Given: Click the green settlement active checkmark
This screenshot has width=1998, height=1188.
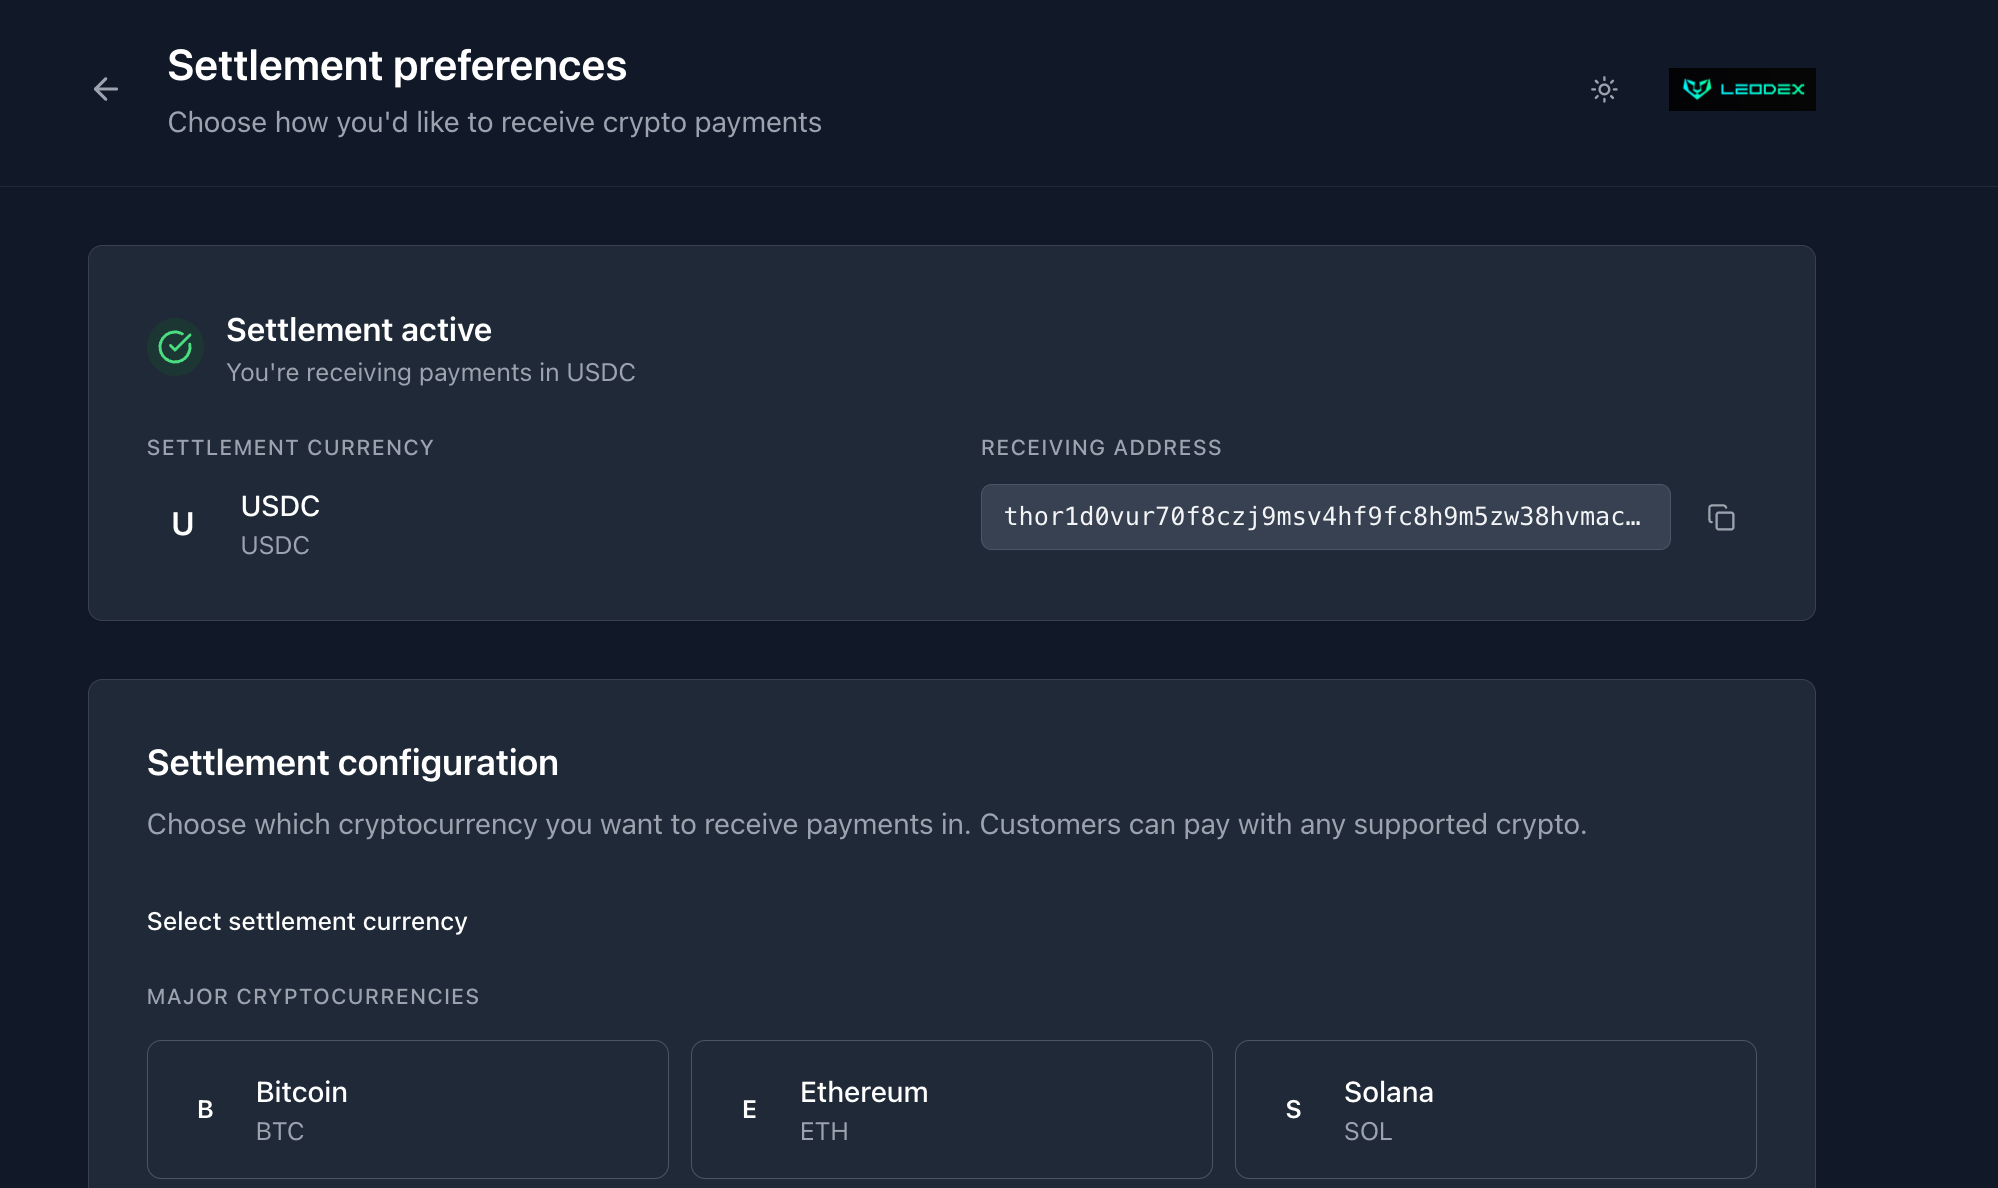Looking at the screenshot, I should [x=176, y=347].
